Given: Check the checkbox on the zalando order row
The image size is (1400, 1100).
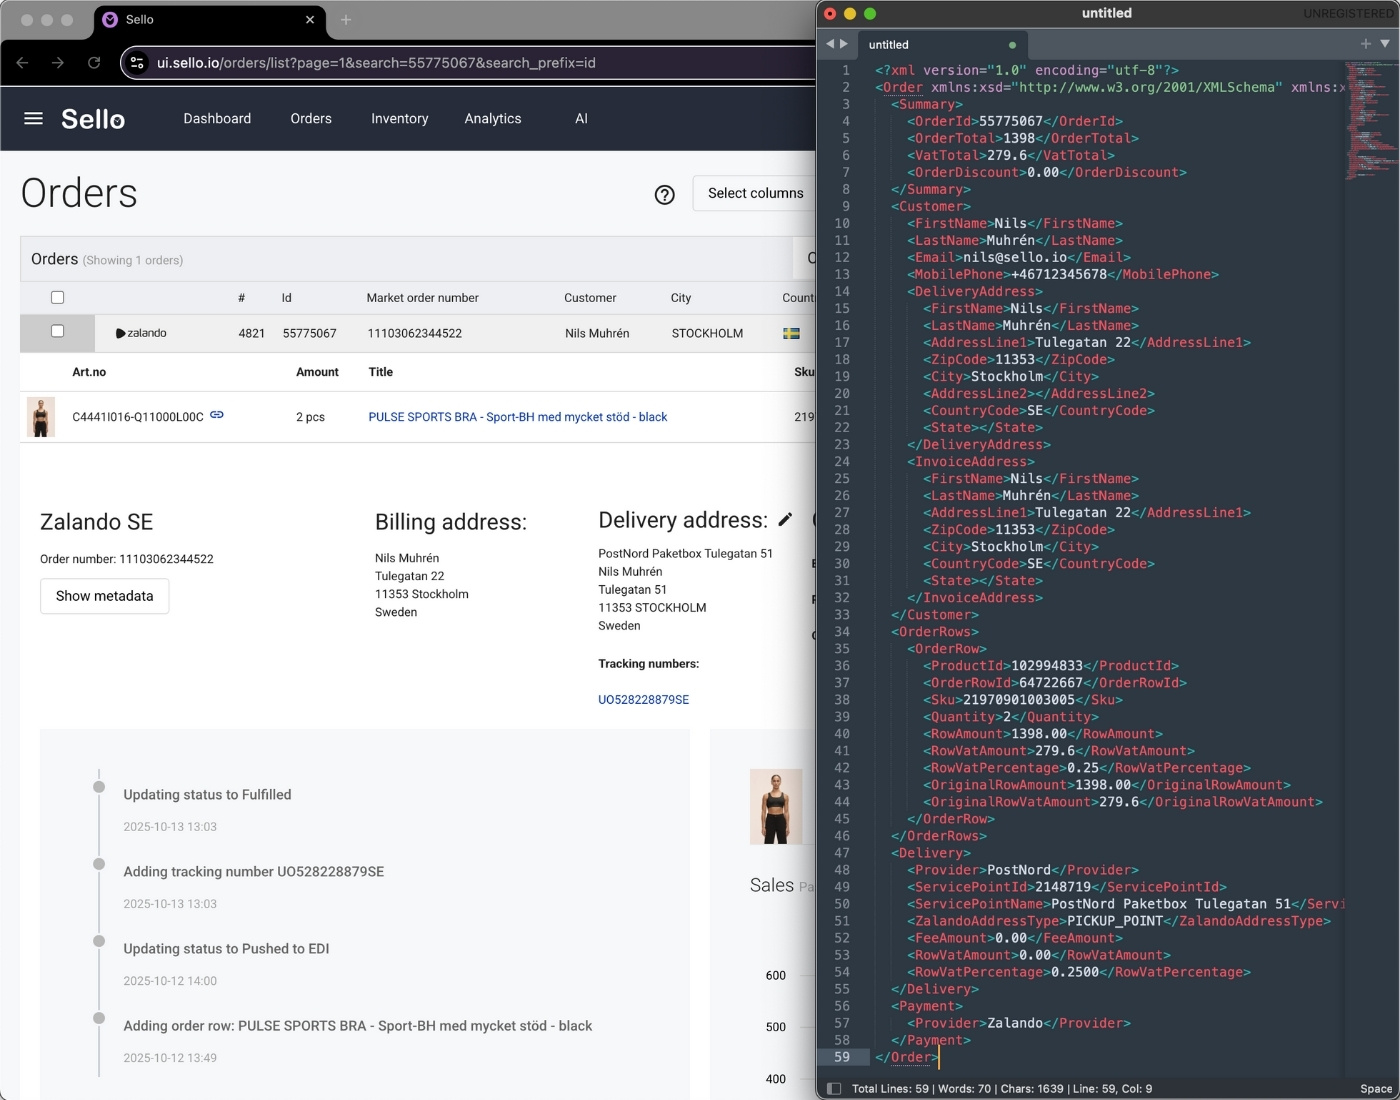Looking at the screenshot, I should point(57,331).
